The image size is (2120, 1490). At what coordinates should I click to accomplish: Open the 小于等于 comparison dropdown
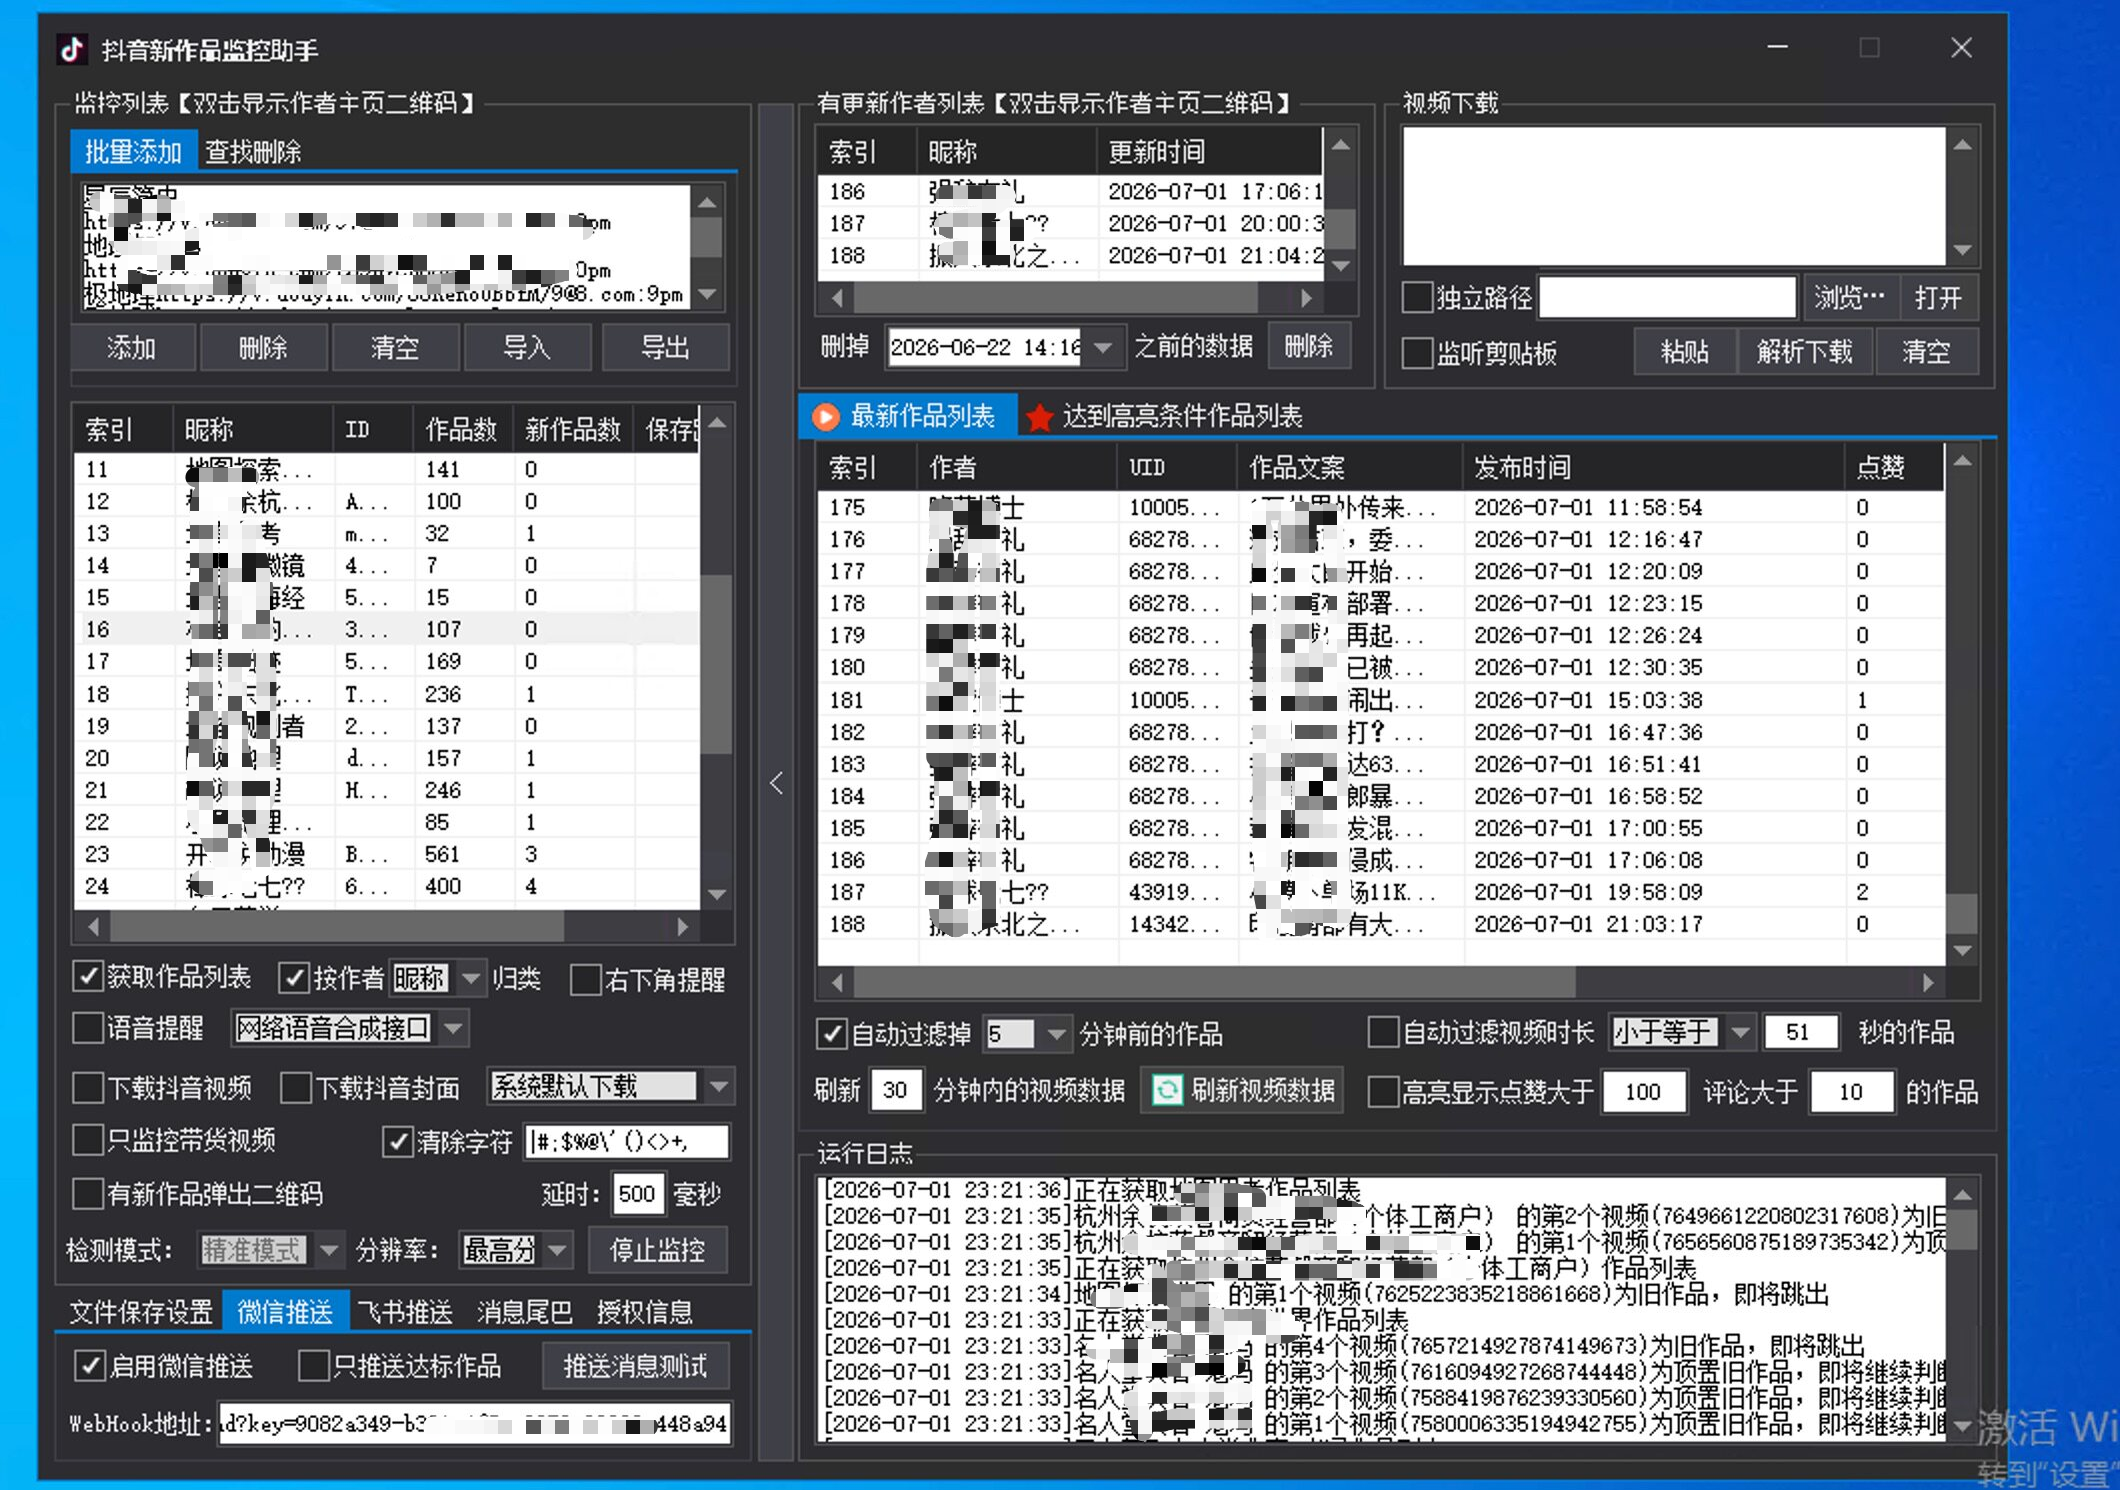click(1740, 1031)
